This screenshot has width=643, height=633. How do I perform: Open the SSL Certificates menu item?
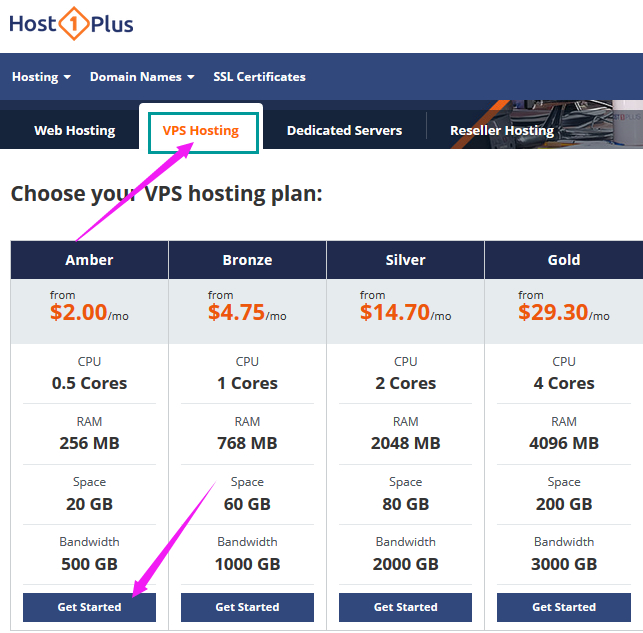pos(259,77)
